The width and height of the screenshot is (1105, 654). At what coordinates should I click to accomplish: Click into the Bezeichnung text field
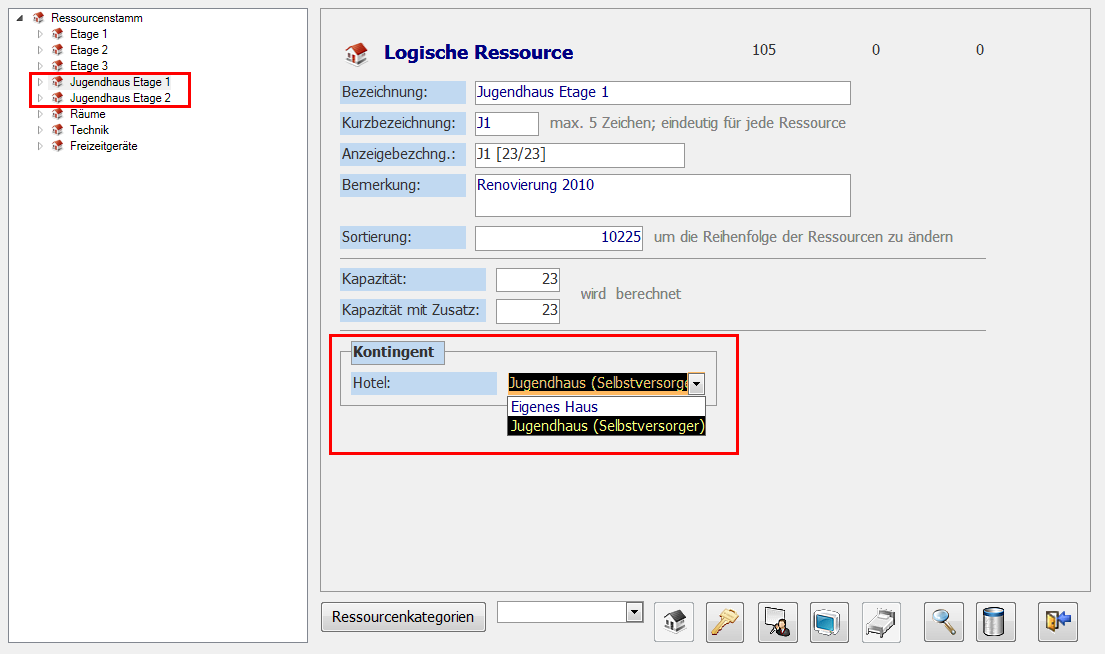tap(662, 93)
